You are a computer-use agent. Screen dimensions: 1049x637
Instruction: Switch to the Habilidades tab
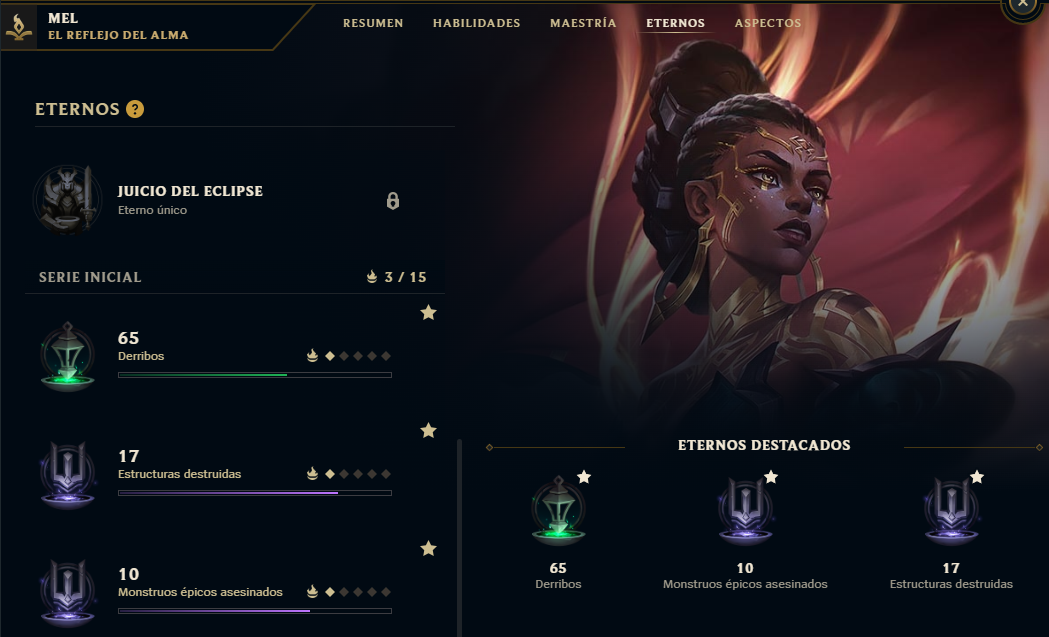click(x=476, y=23)
